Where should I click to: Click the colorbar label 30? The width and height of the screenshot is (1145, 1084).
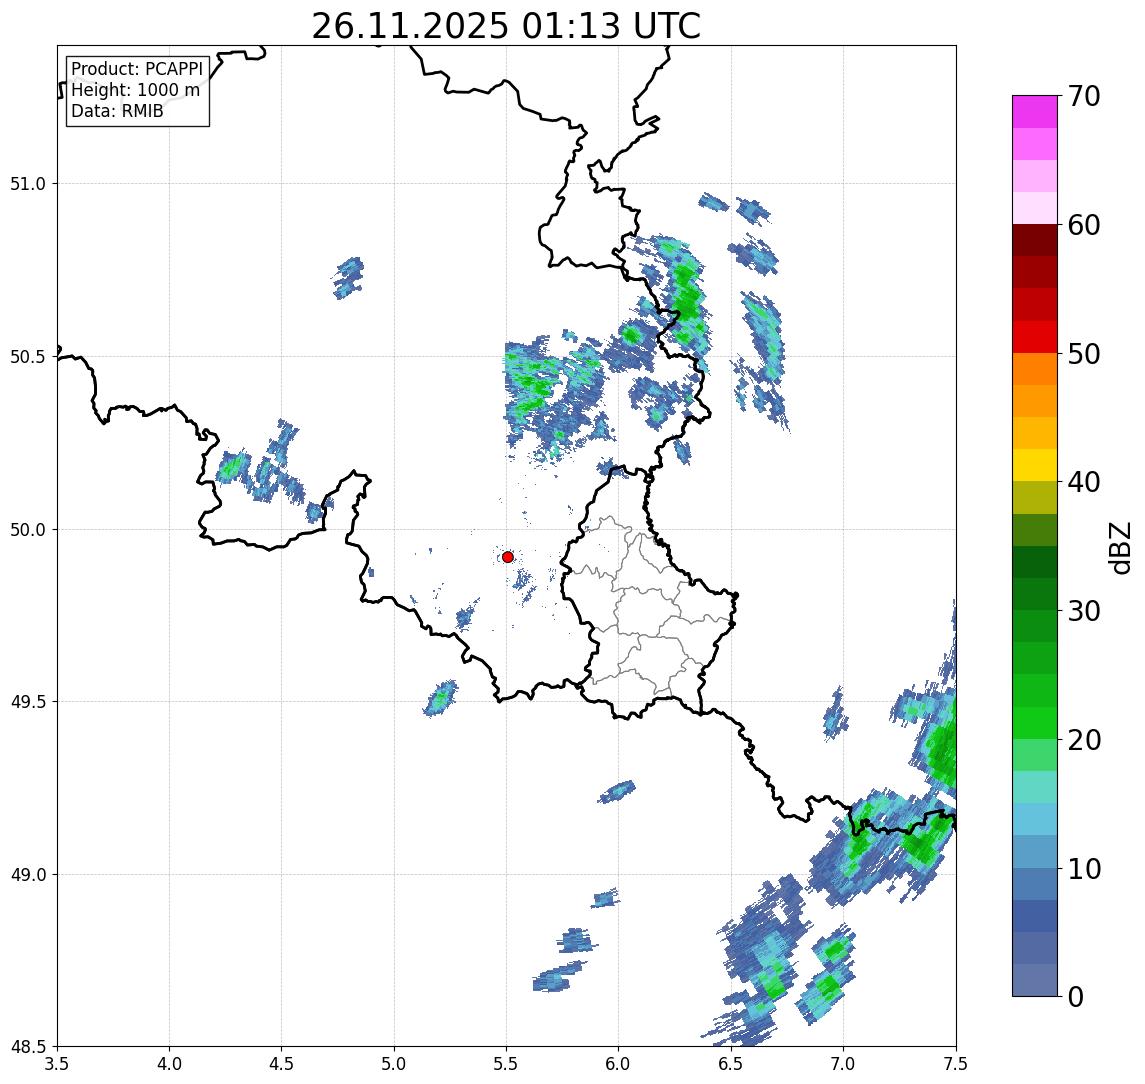tap(1083, 611)
